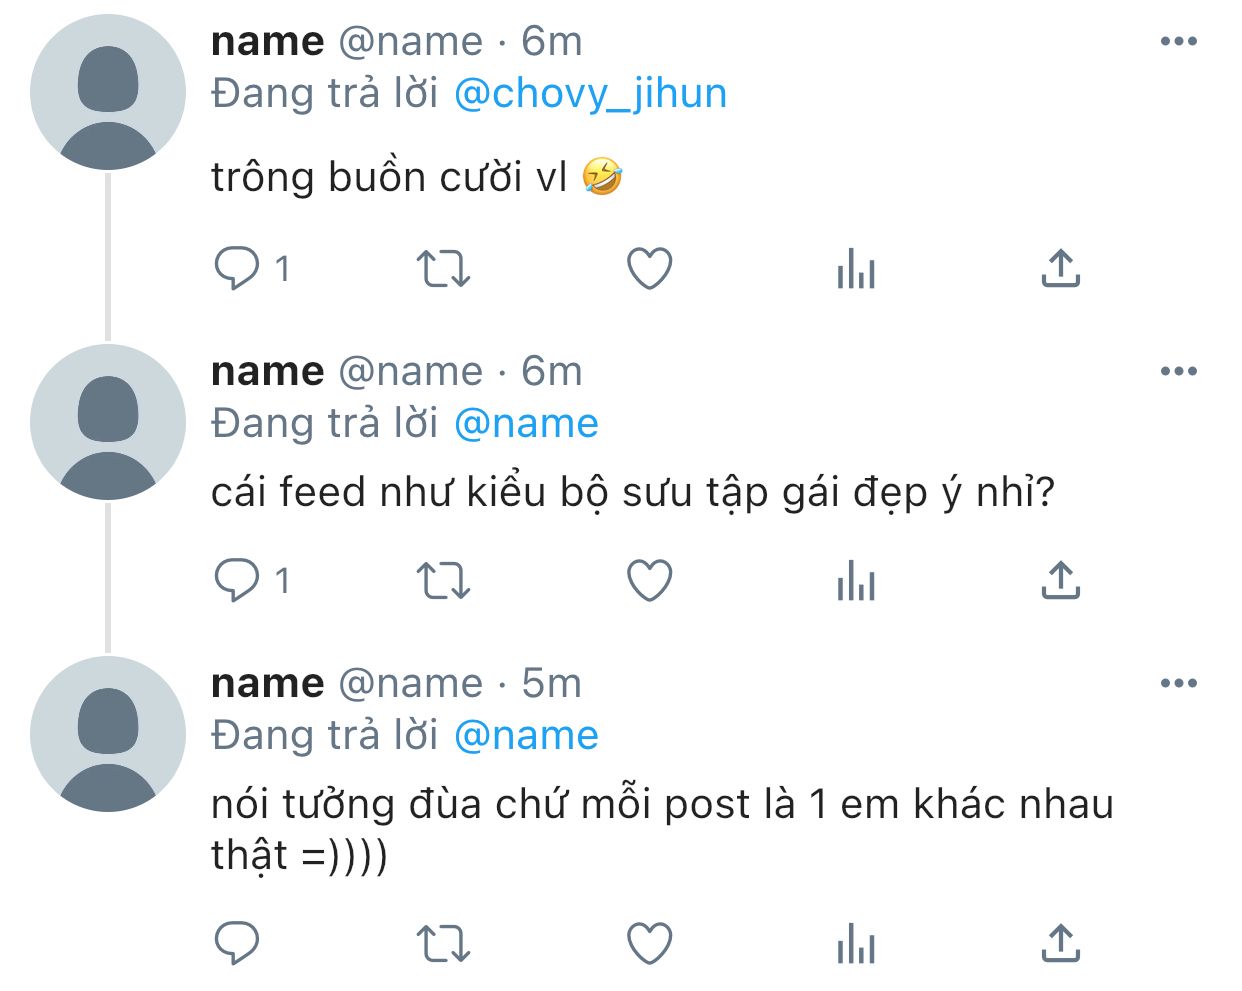Screen dimensions: 1242x991
Task: Reply to the "trông buồn cười vl" tweet
Action: coord(237,268)
